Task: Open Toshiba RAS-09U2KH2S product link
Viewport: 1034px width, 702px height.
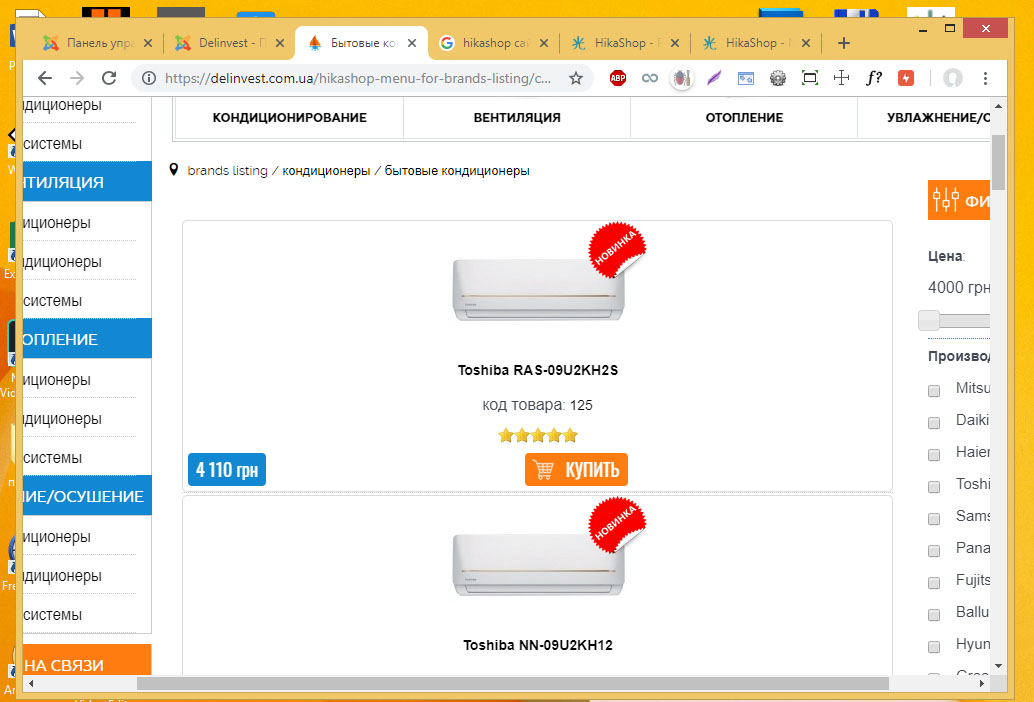Action: pos(537,370)
